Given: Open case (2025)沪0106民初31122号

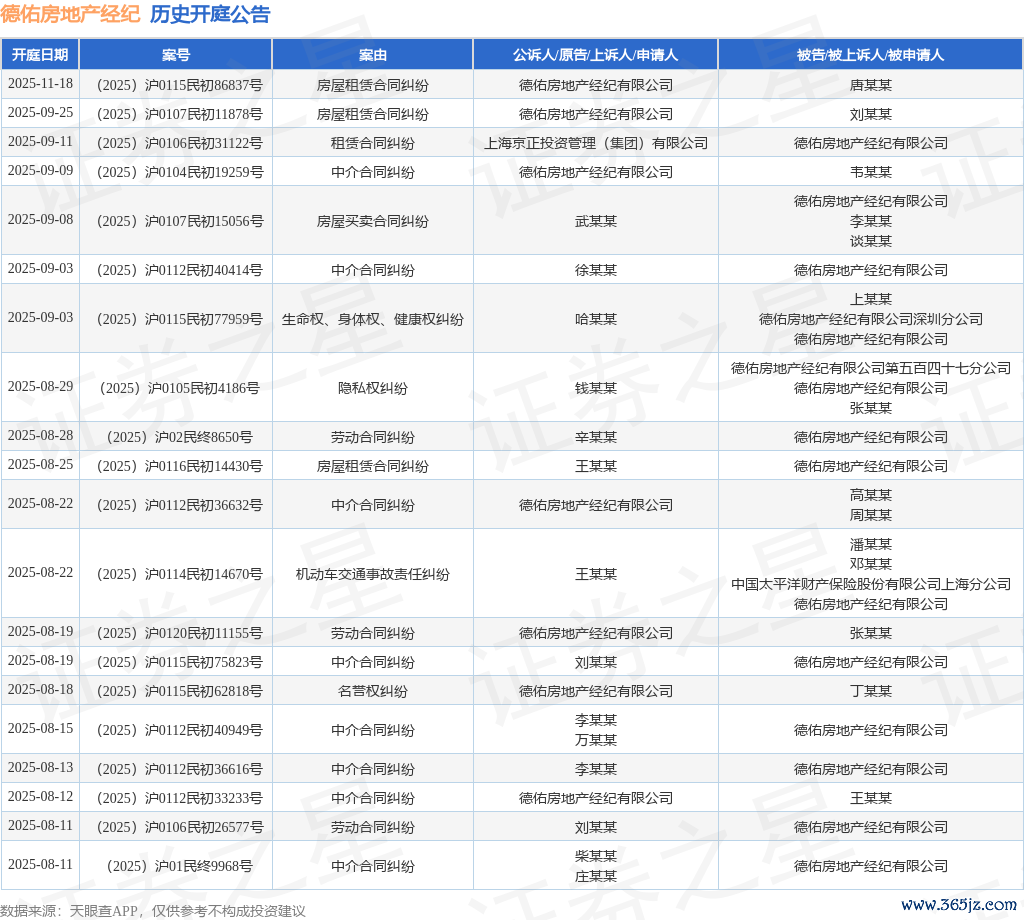Looking at the screenshot, I should [176, 143].
